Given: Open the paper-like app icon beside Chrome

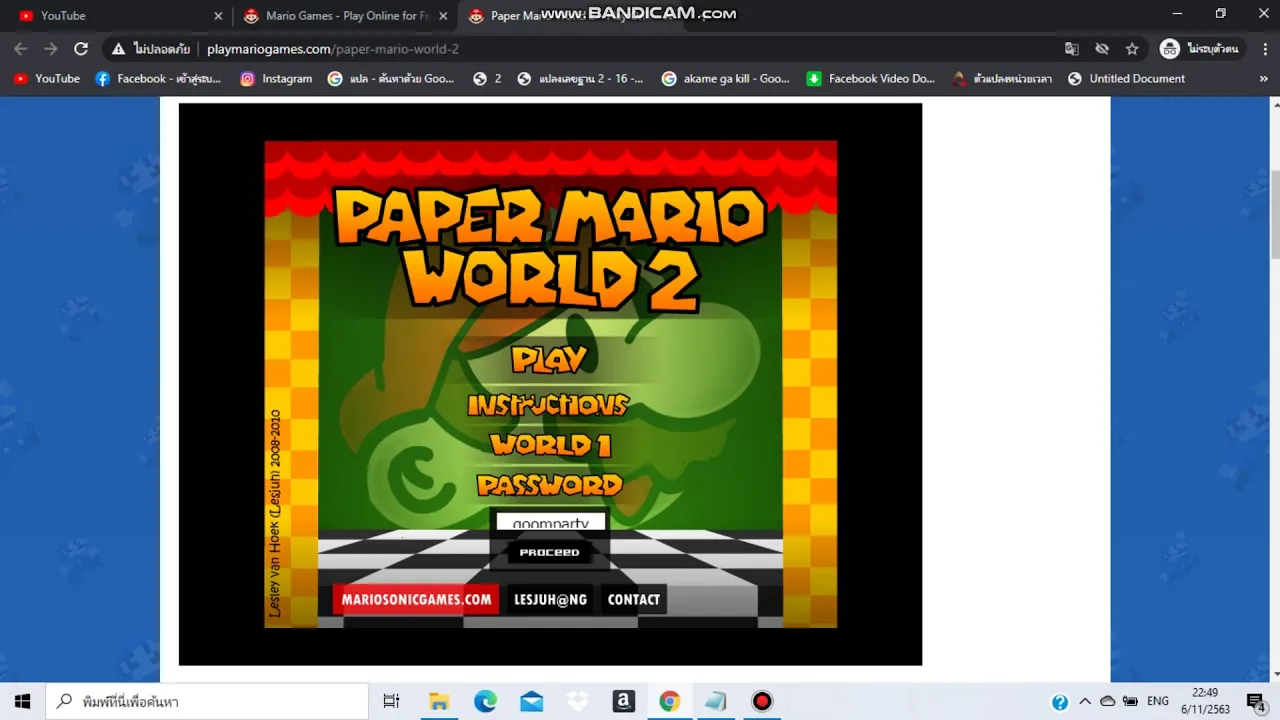Looking at the screenshot, I should point(716,701).
